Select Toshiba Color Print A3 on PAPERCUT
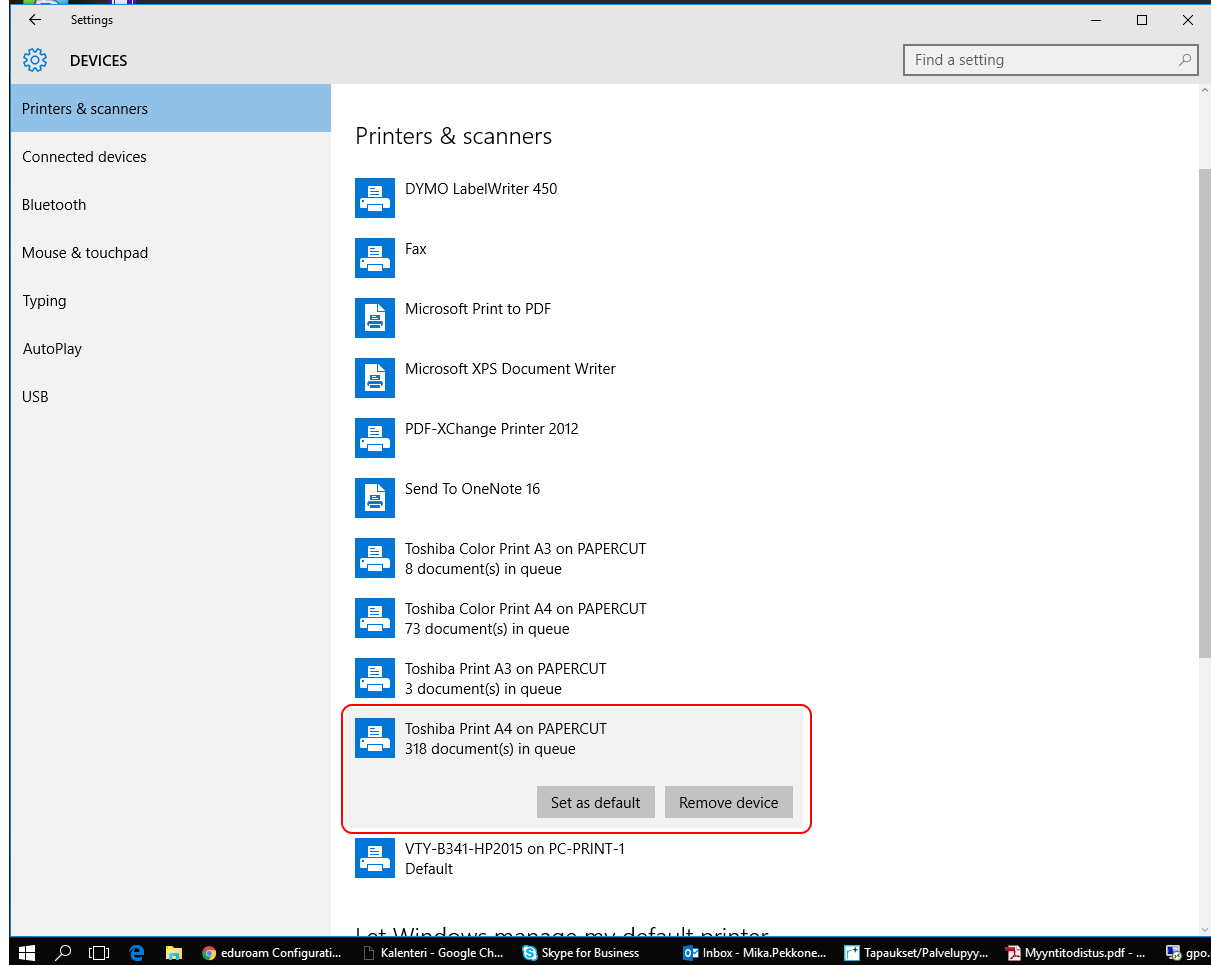Screen dimensions: 1211x965 (526, 548)
